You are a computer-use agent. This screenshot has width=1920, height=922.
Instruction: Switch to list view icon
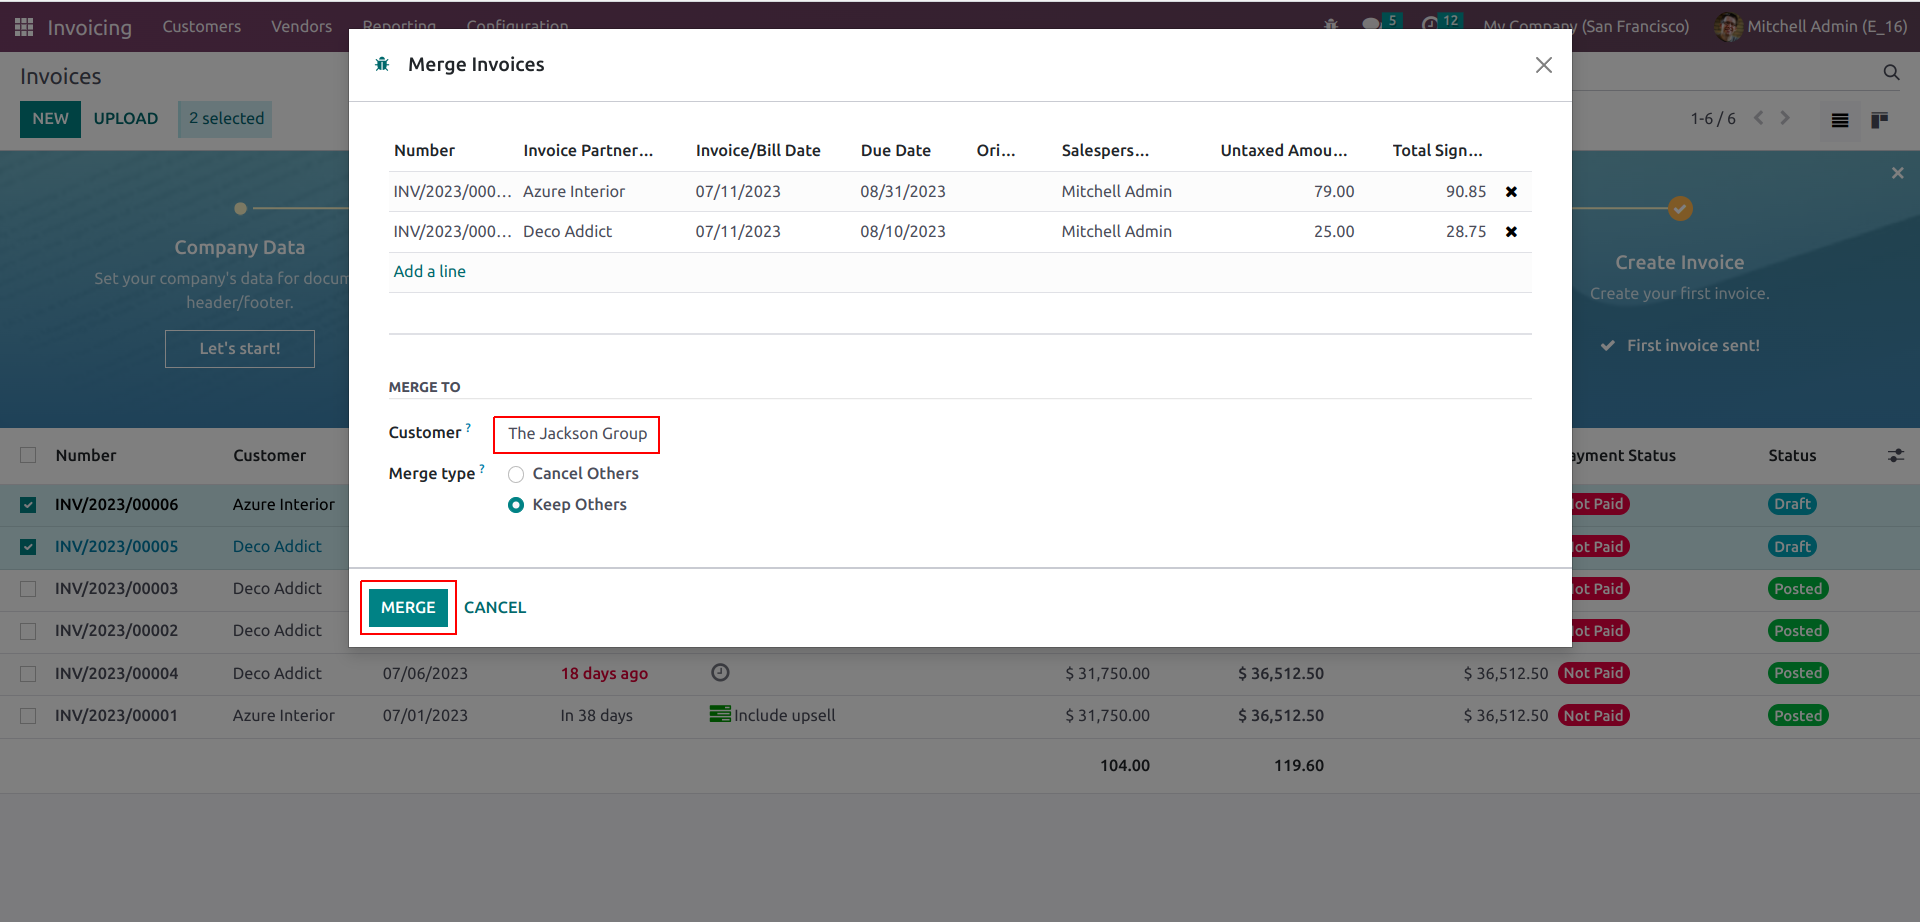click(x=1840, y=120)
